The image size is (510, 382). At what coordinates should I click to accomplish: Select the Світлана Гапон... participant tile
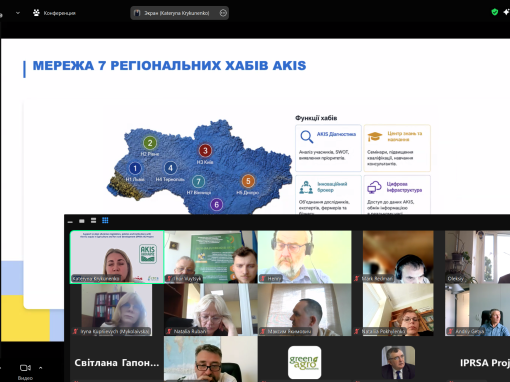[117, 359]
